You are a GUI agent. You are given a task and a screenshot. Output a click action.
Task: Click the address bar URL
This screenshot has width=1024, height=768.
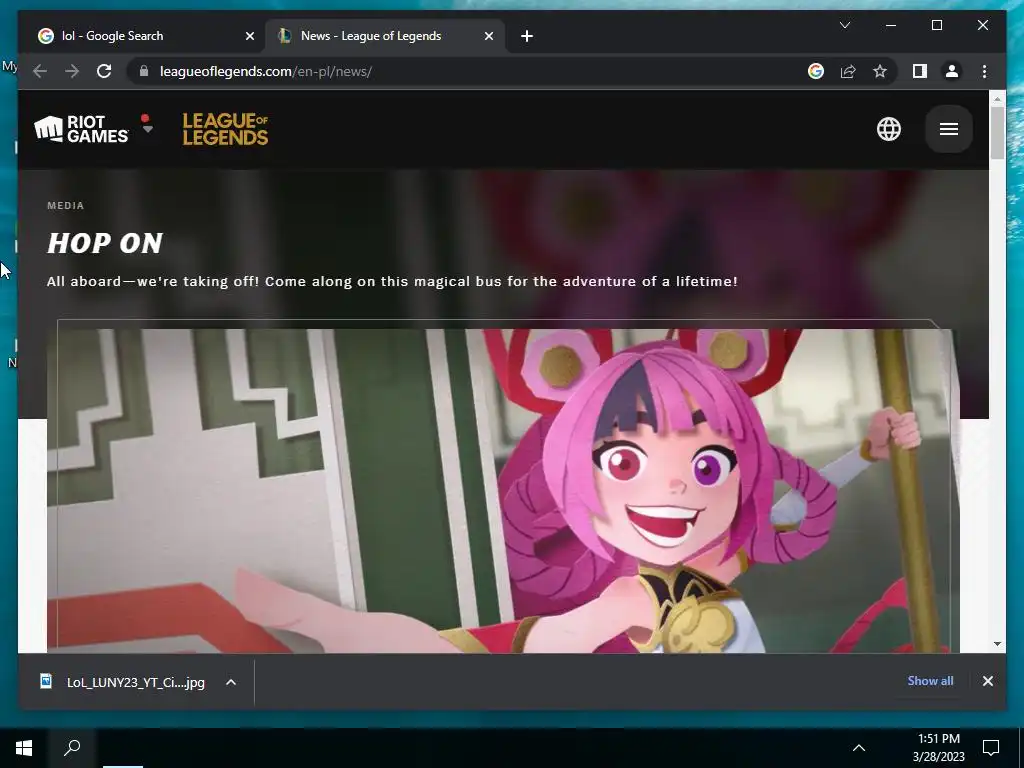pyautogui.click(x=266, y=71)
